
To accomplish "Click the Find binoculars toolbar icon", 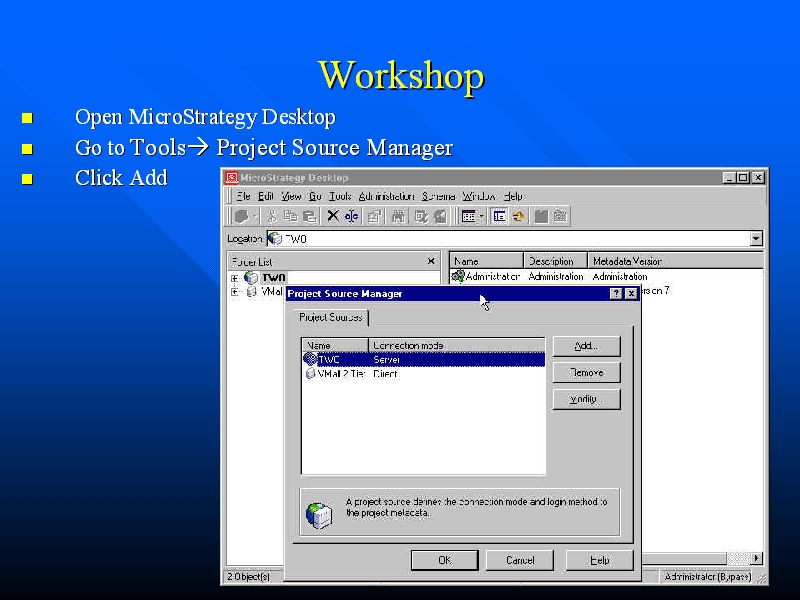I will [398, 216].
